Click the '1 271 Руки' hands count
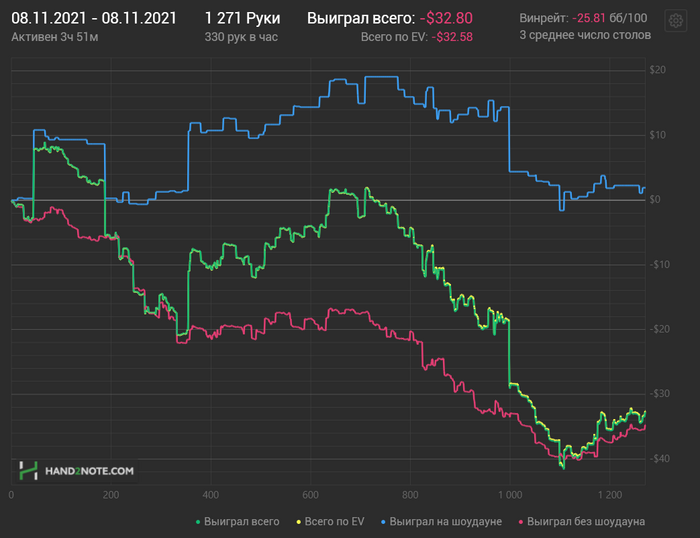 point(242,18)
